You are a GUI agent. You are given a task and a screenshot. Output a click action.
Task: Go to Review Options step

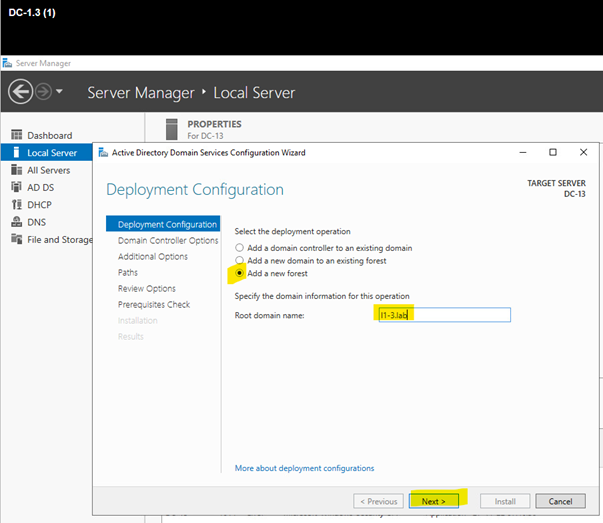tap(147, 288)
